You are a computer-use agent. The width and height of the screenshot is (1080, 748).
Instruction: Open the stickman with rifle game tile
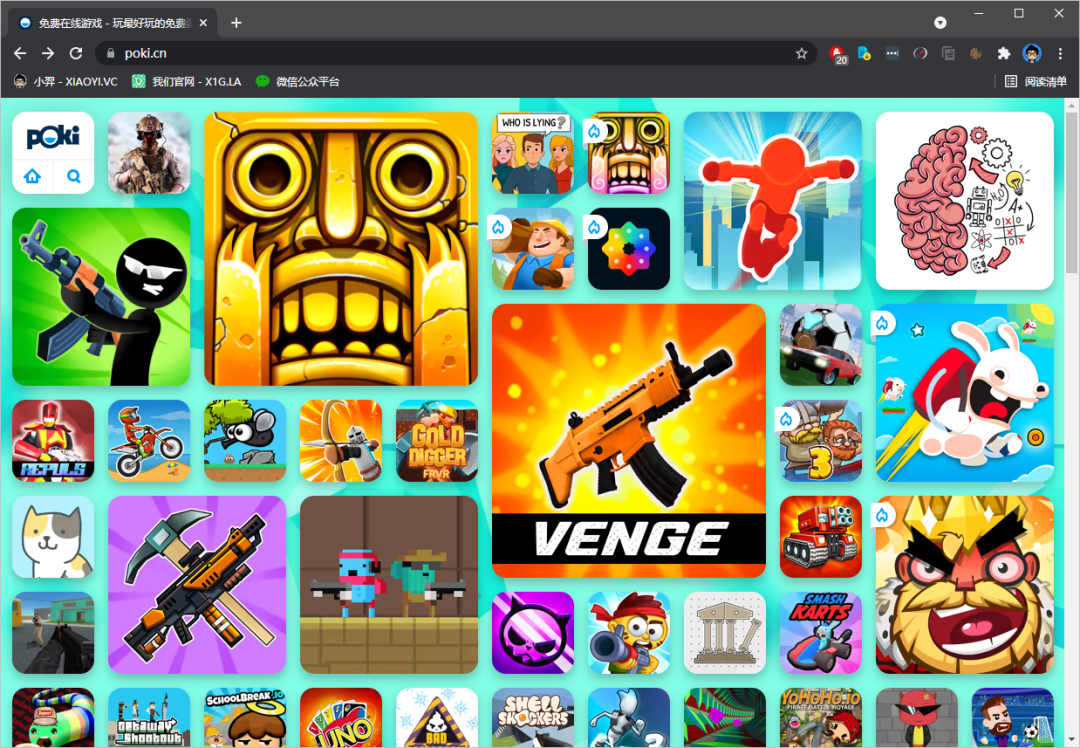click(101, 297)
